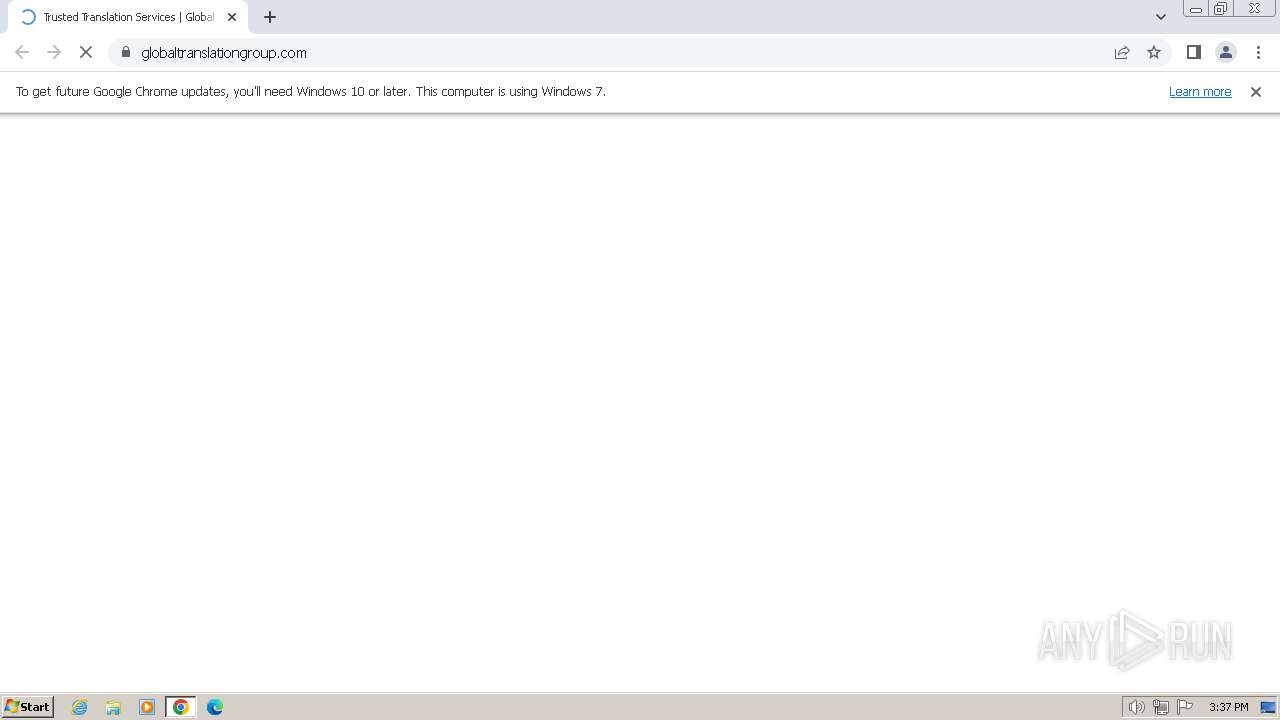Select Trusted Translation Services tab

[x=128, y=17]
